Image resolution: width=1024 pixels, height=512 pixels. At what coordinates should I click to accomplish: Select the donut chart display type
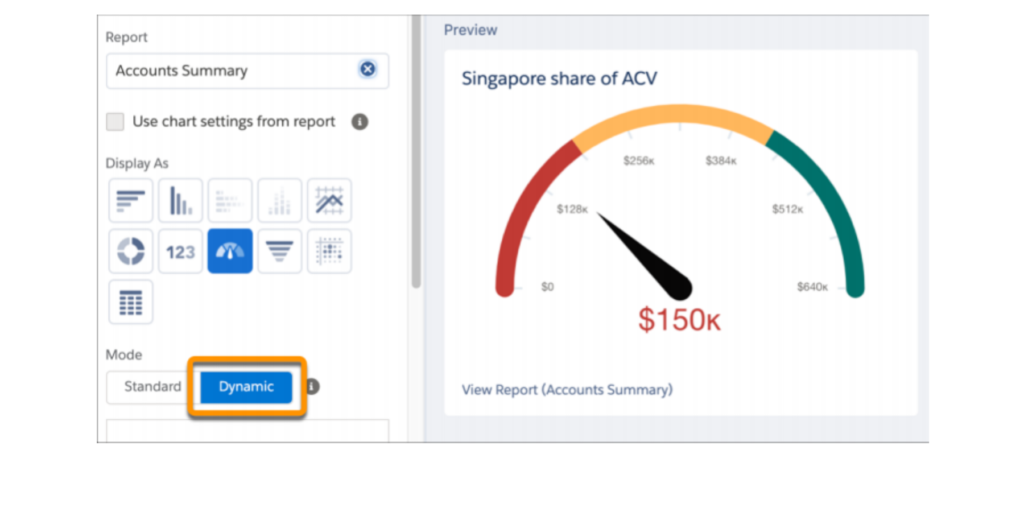click(x=131, y=251)
